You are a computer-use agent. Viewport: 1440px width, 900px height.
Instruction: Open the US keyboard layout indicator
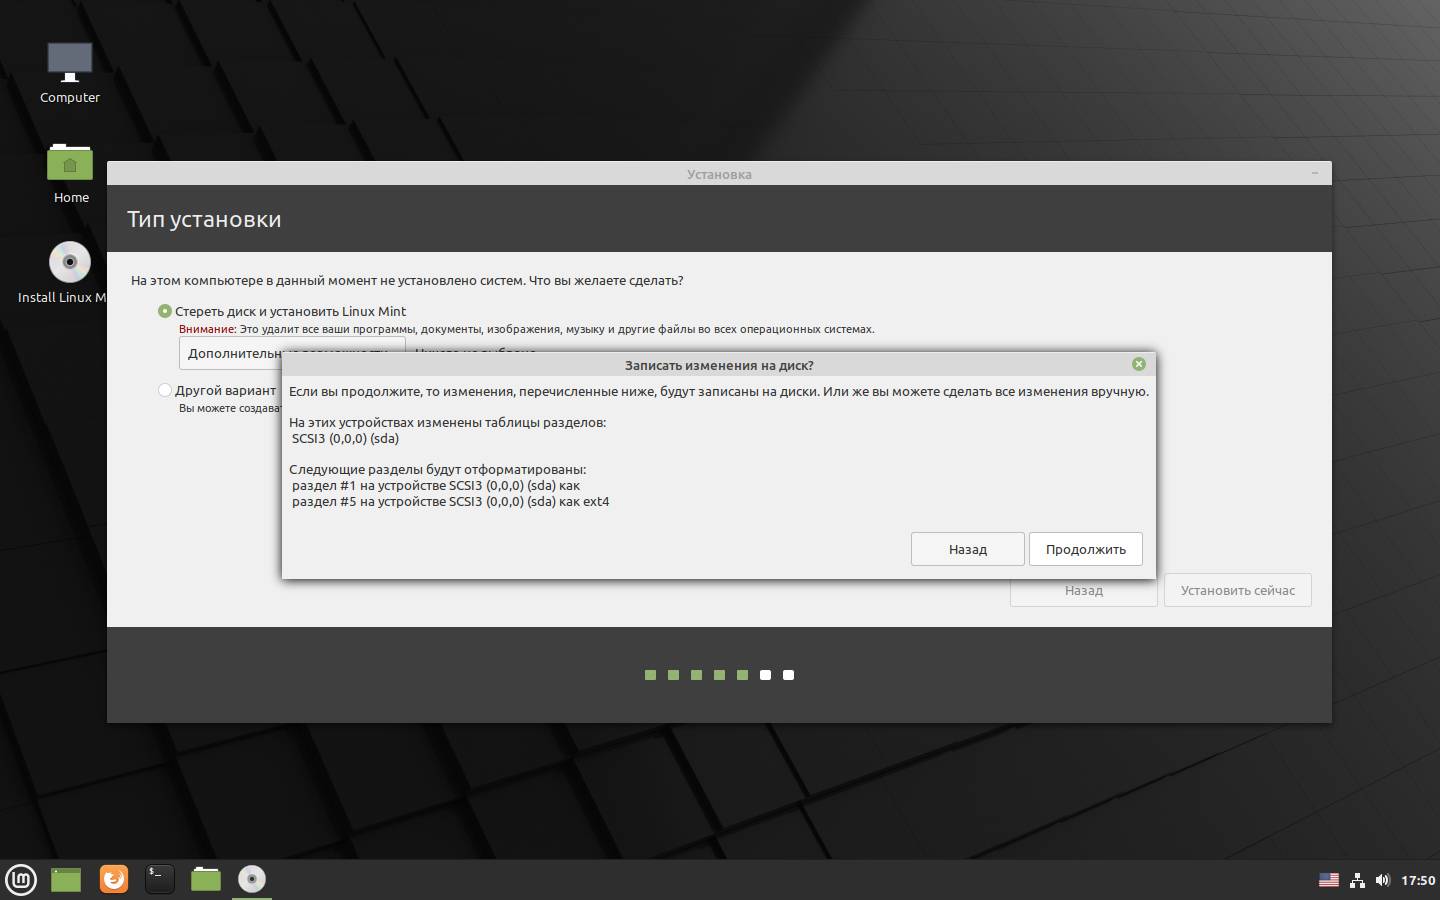pyautogui.click(x=1328, y=880)
